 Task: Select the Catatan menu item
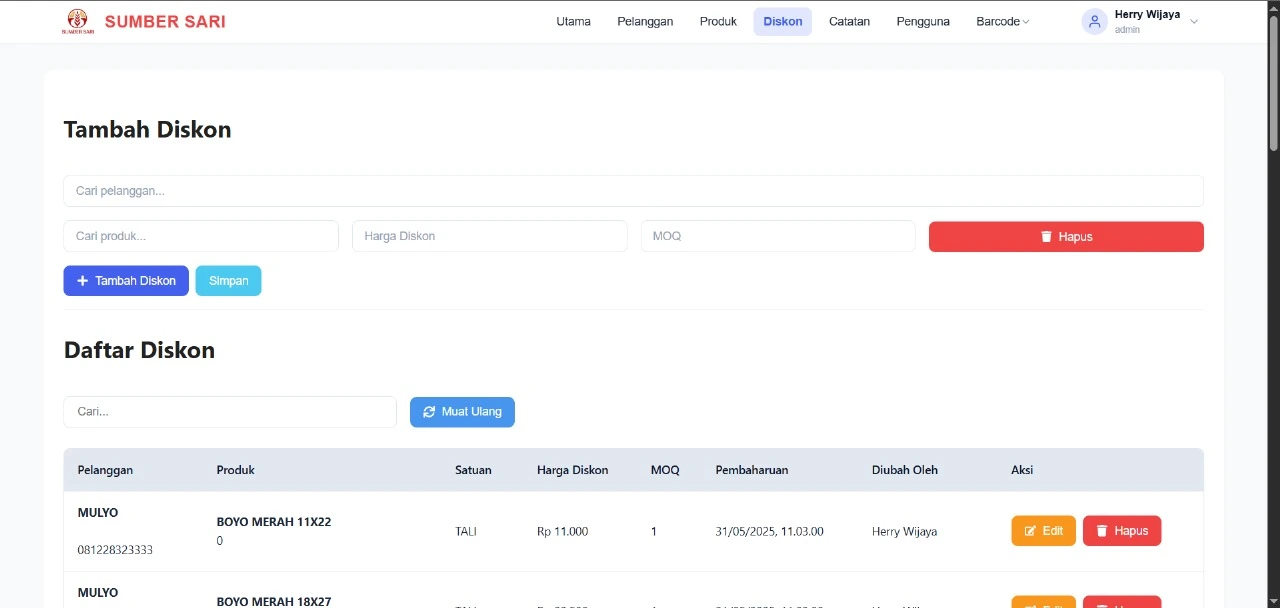coord(849,20)
